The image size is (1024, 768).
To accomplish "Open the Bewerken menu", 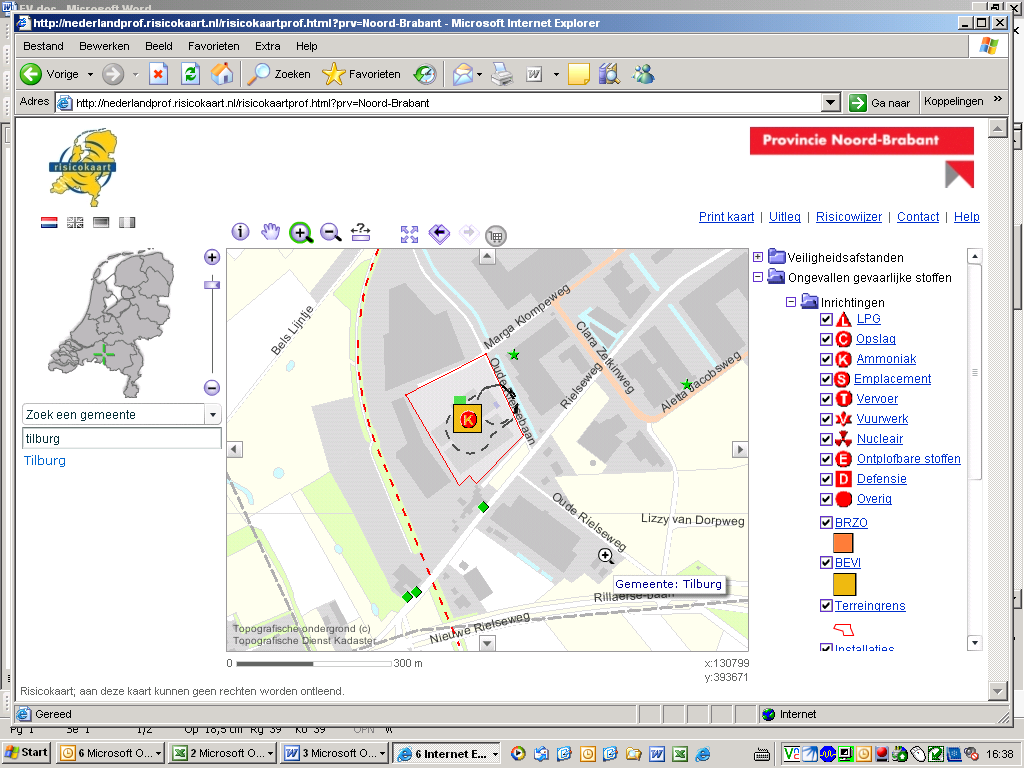I will click(x=104, y=46).
